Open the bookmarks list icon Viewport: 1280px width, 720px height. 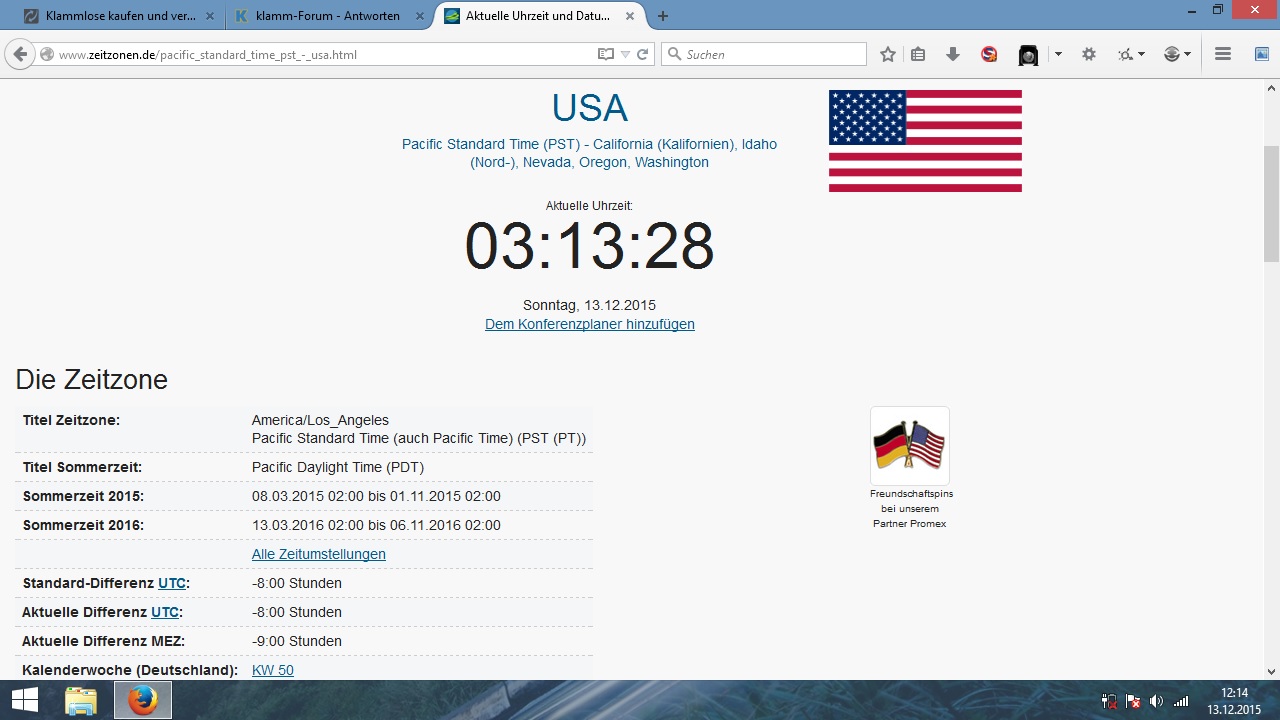(x=918, y=55)
